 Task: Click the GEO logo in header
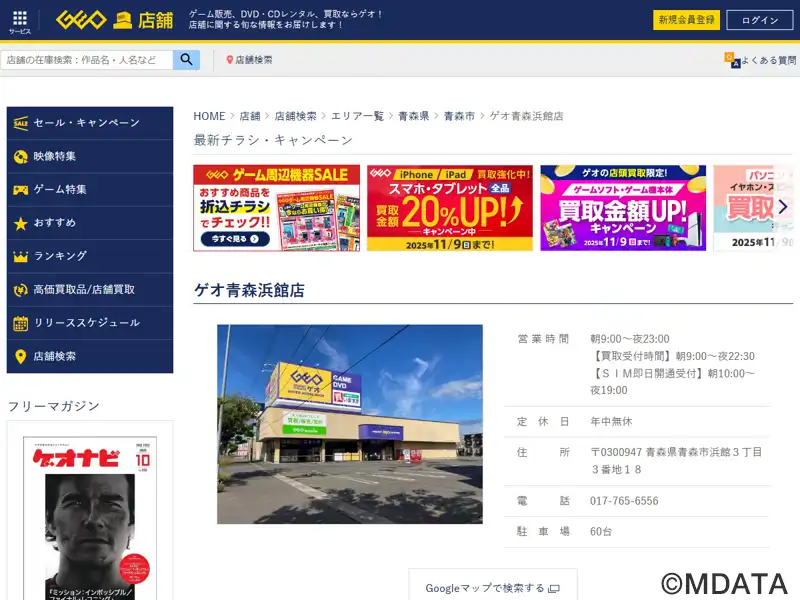pos(81,20)
